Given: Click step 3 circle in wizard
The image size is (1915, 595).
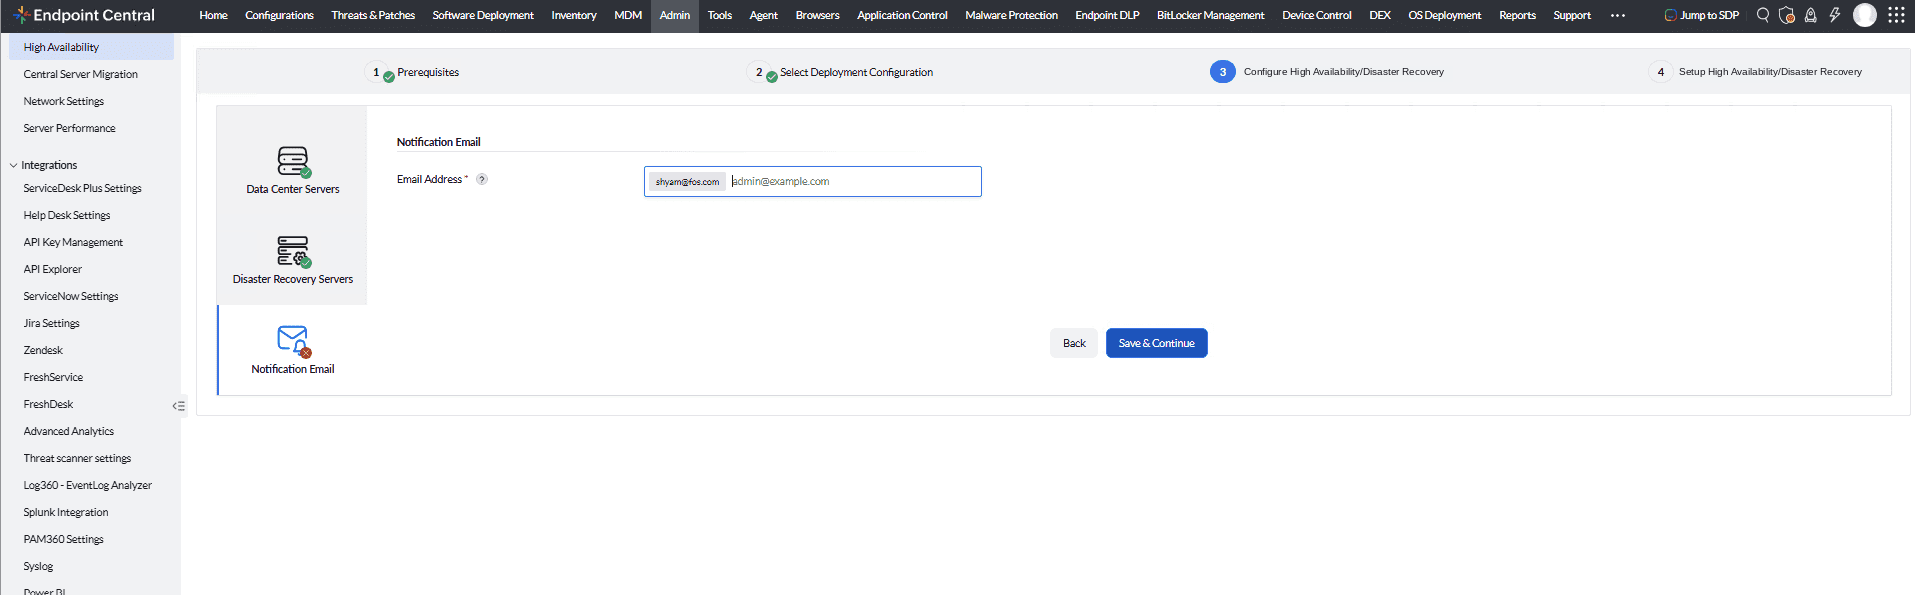Looking at the screenshot, I should click(x=1222, y=72).
